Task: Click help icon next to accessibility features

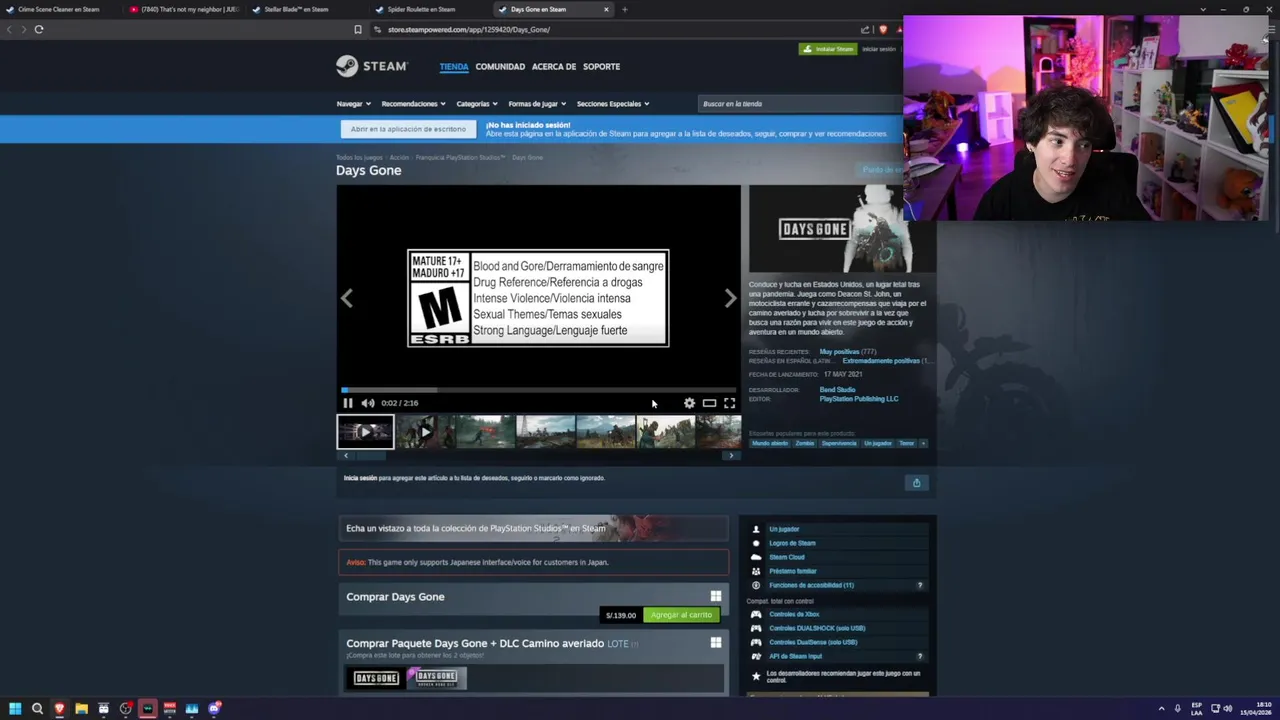Action: (920, 585)
